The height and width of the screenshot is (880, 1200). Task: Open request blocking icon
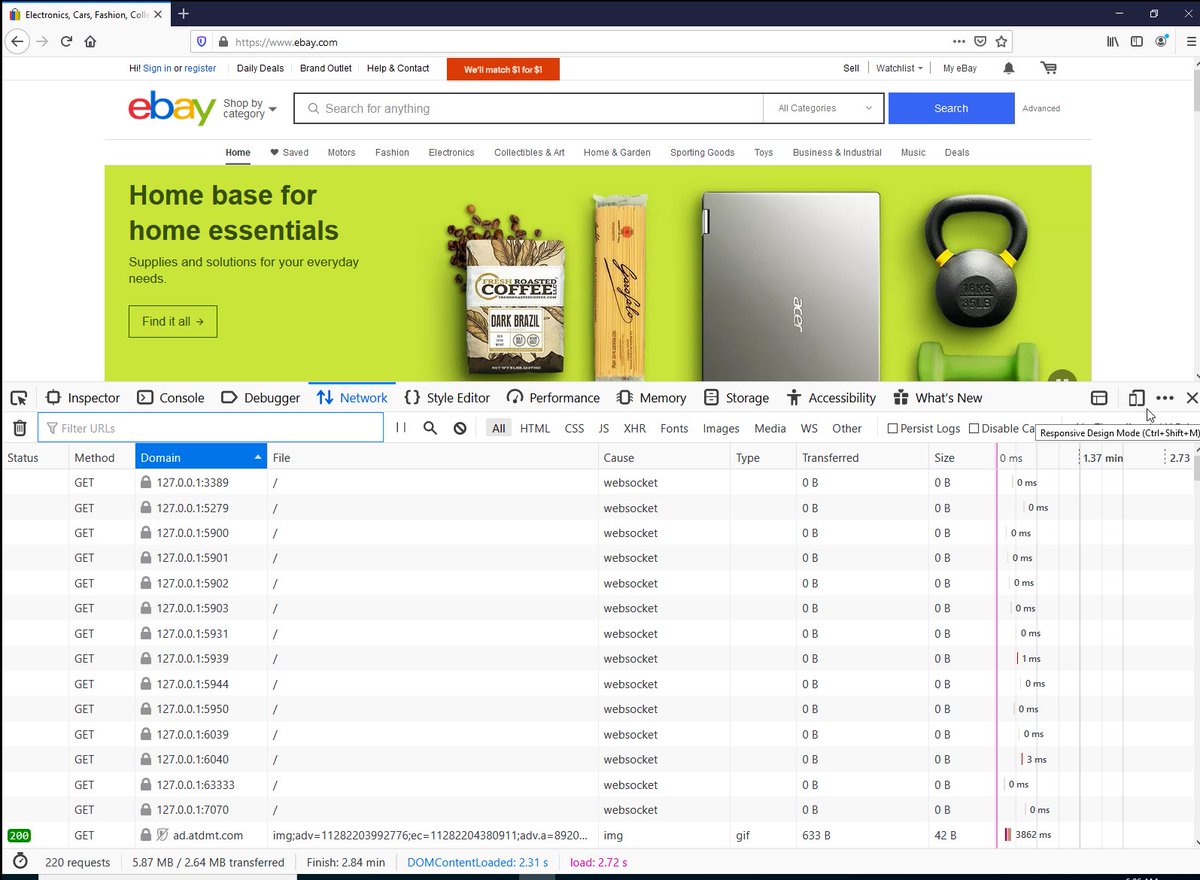coord(460,428)
